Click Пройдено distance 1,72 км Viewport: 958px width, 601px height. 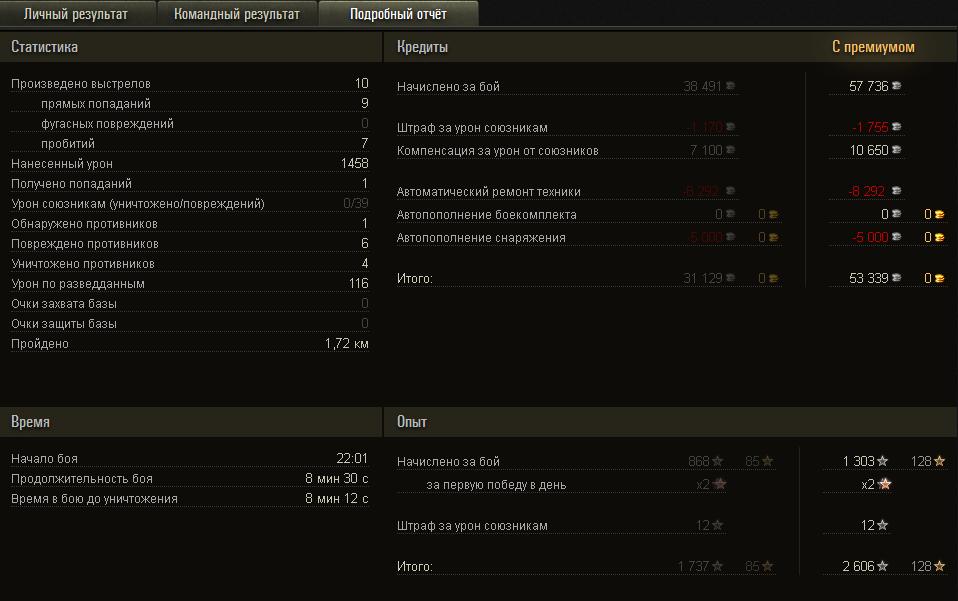[x=346, y=344]
